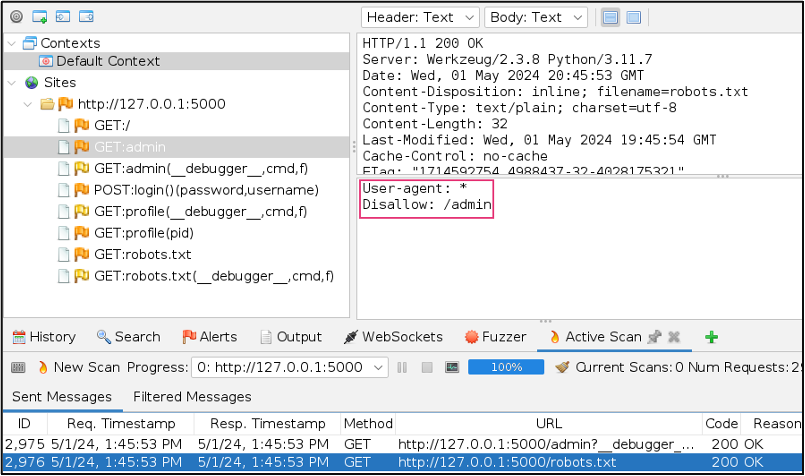Sort by Req. Timestamp column header

pos(121,424)
